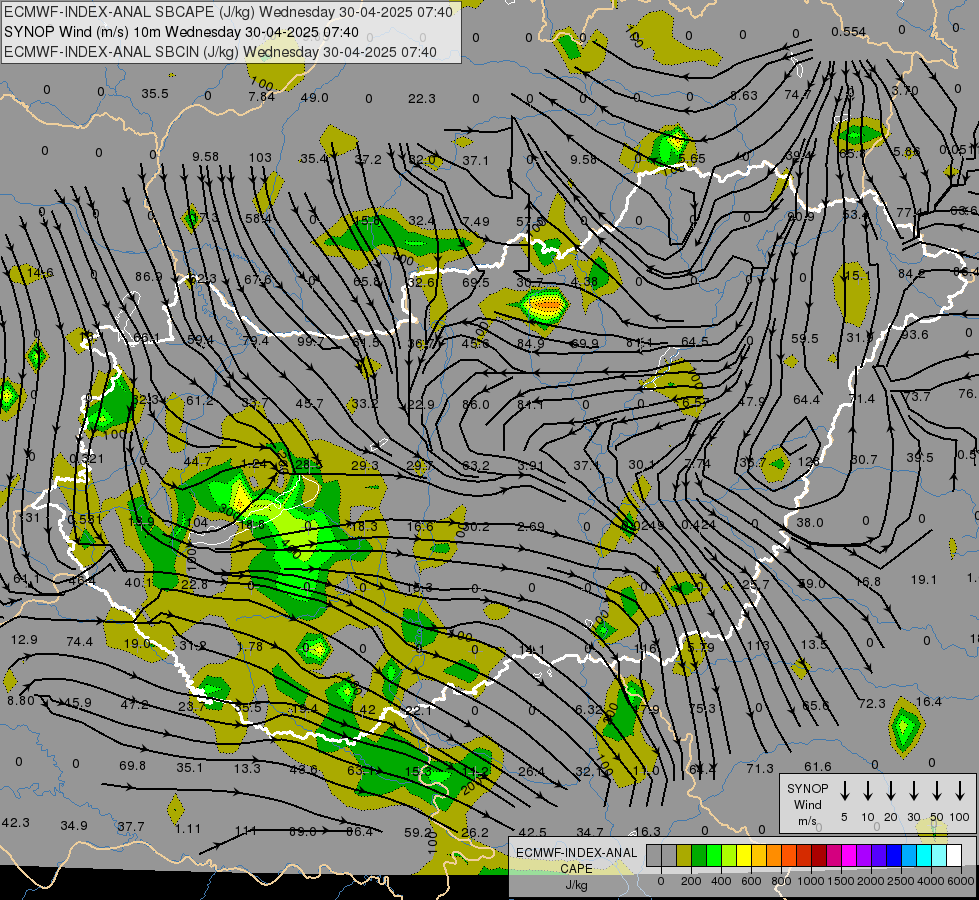Viewport: 979px width, 900px height.
Task: Click the map value 47.2
Action: pos(135,705)
